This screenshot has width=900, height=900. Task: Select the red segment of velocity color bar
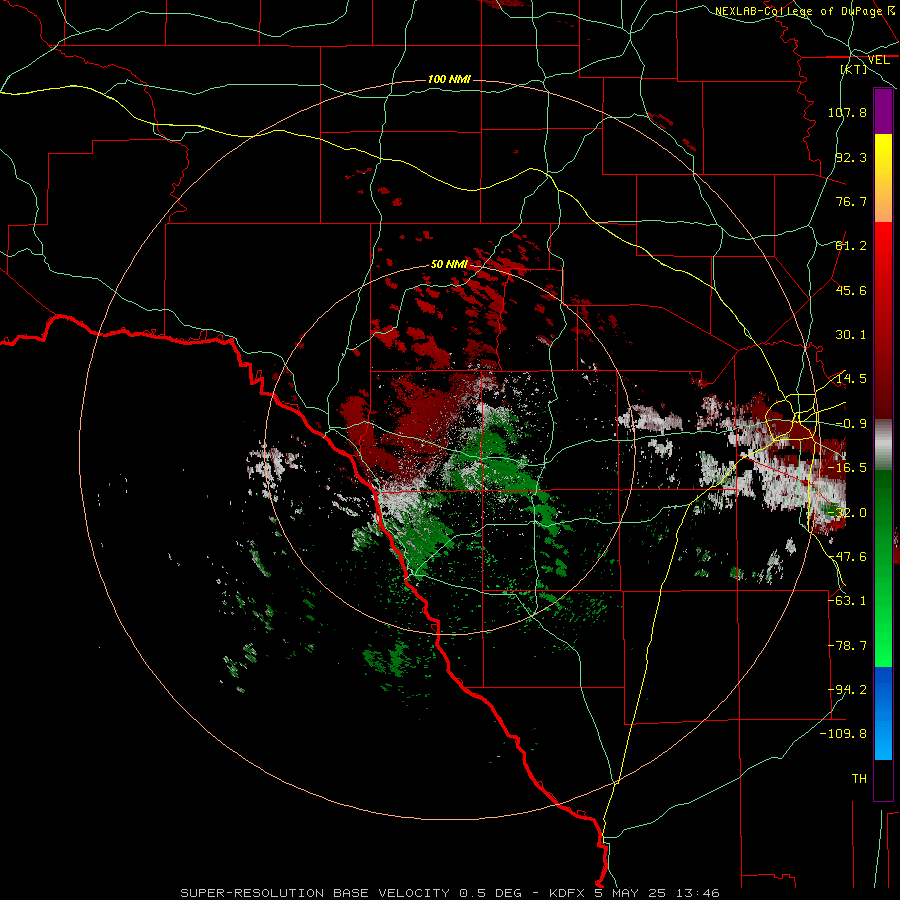click(883, 320)
